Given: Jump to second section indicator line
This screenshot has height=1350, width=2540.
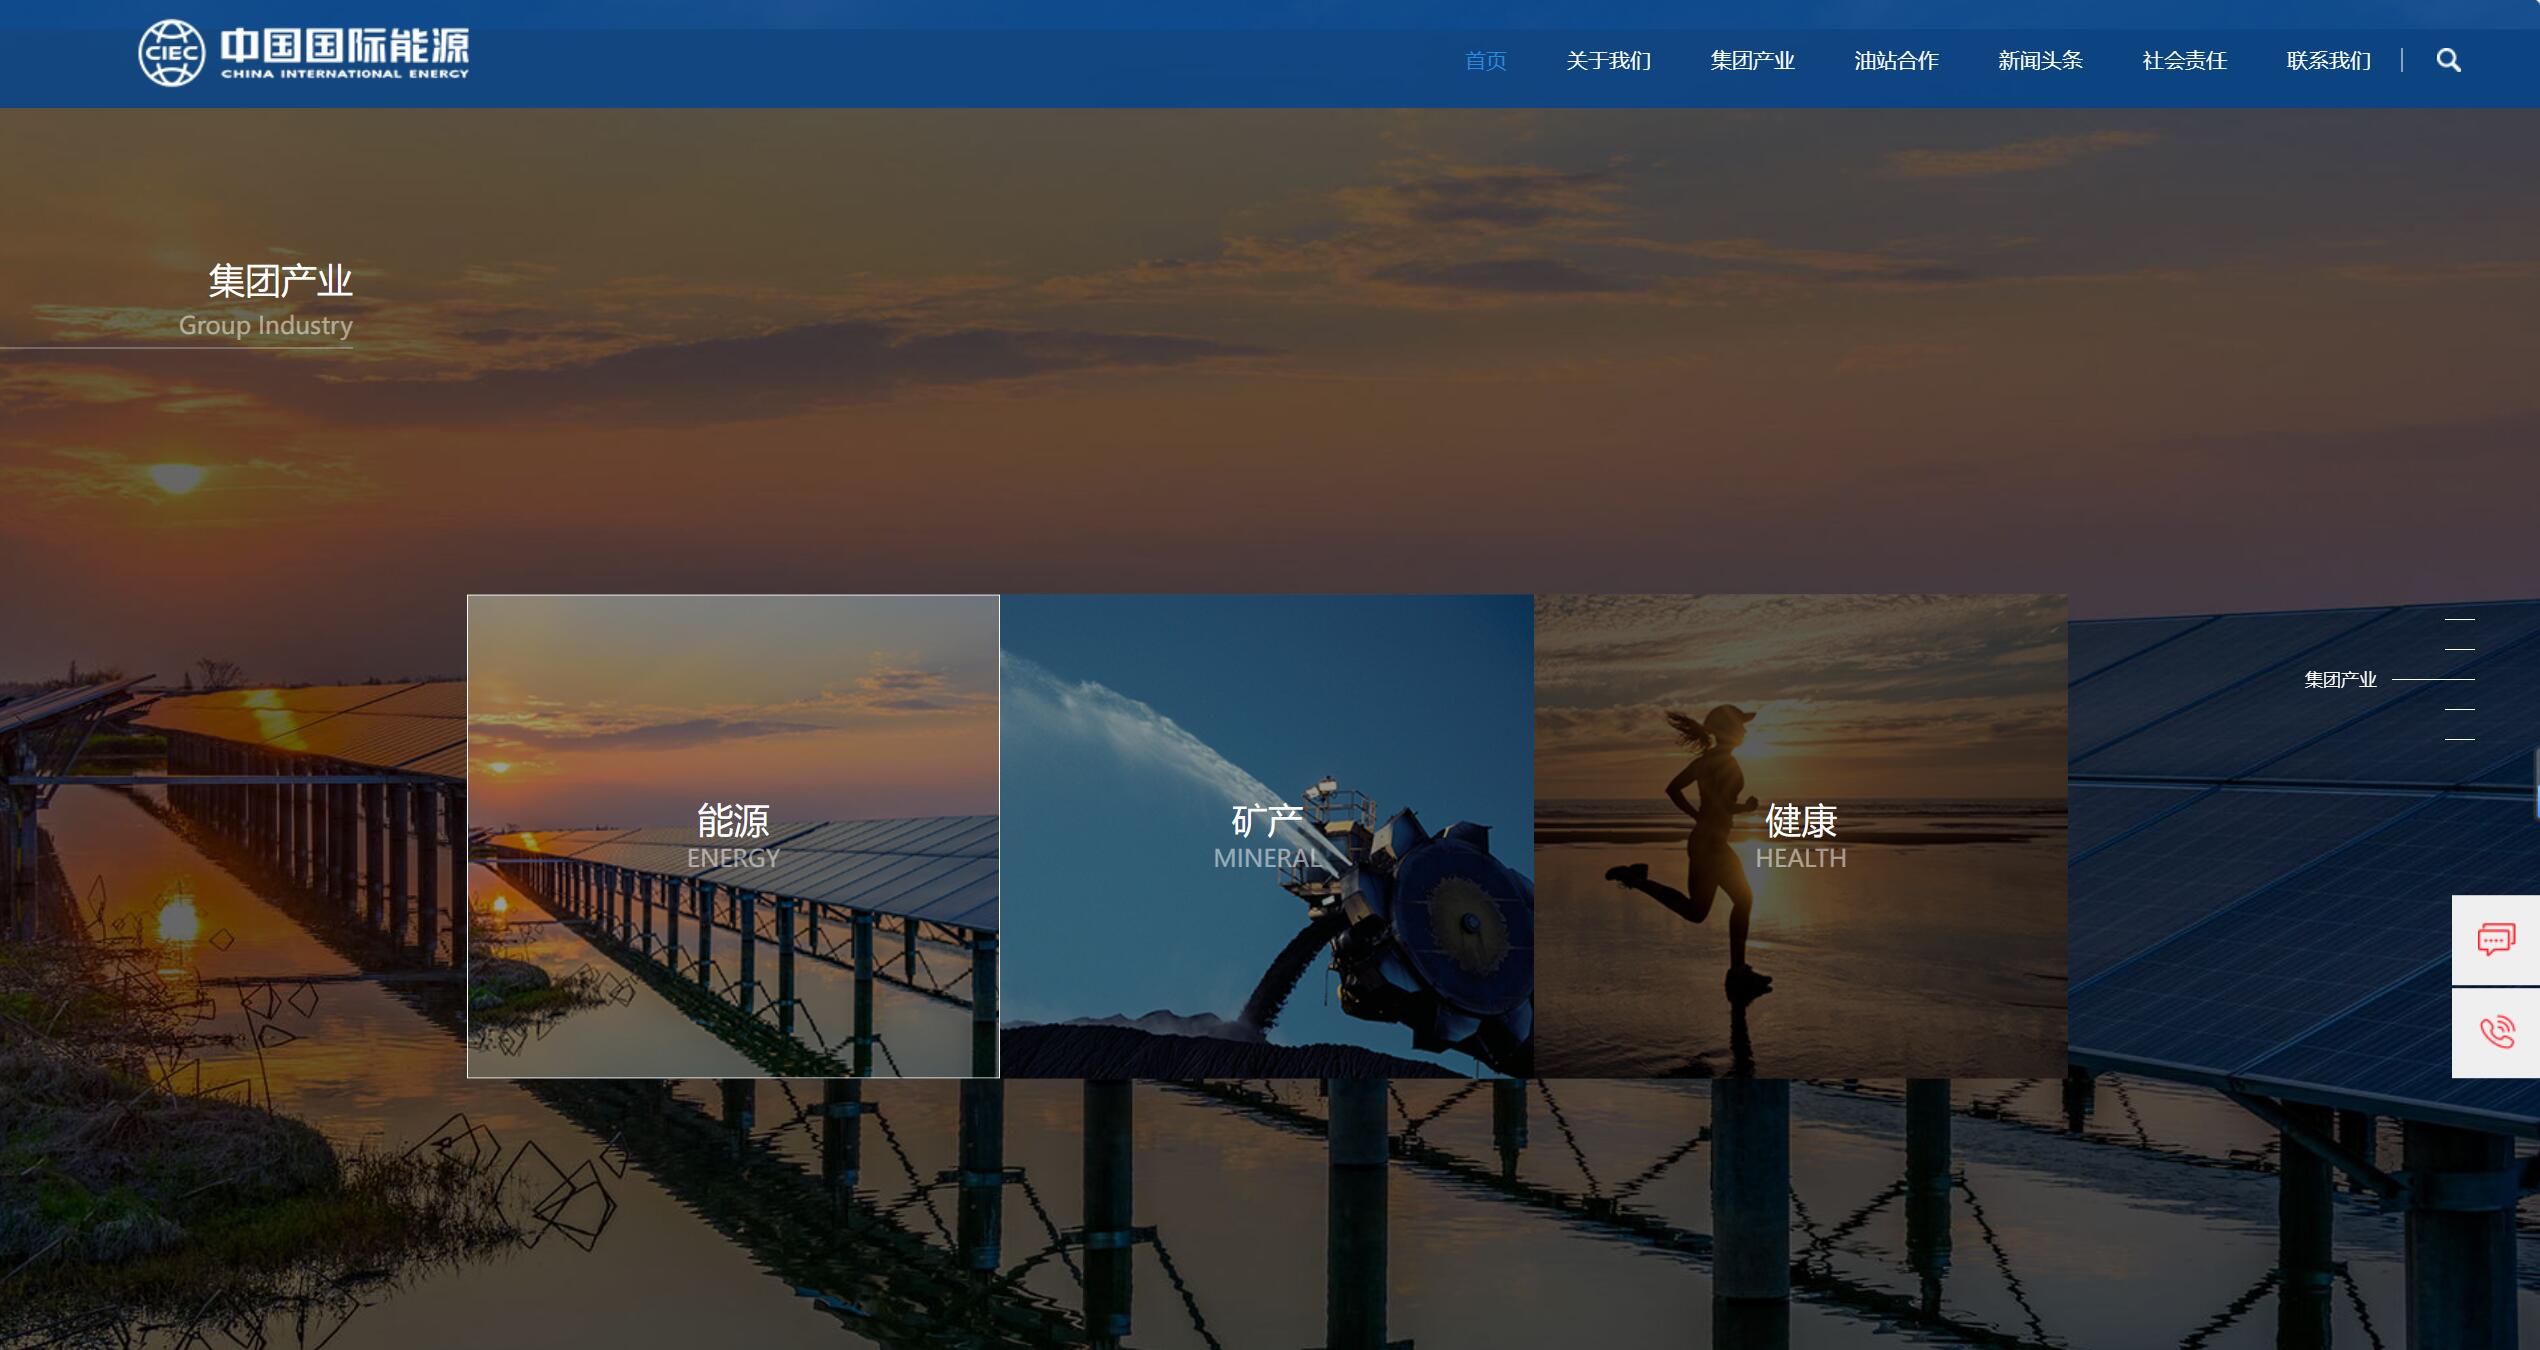Looking at the screenshot, I should (x=2459, y=650).
